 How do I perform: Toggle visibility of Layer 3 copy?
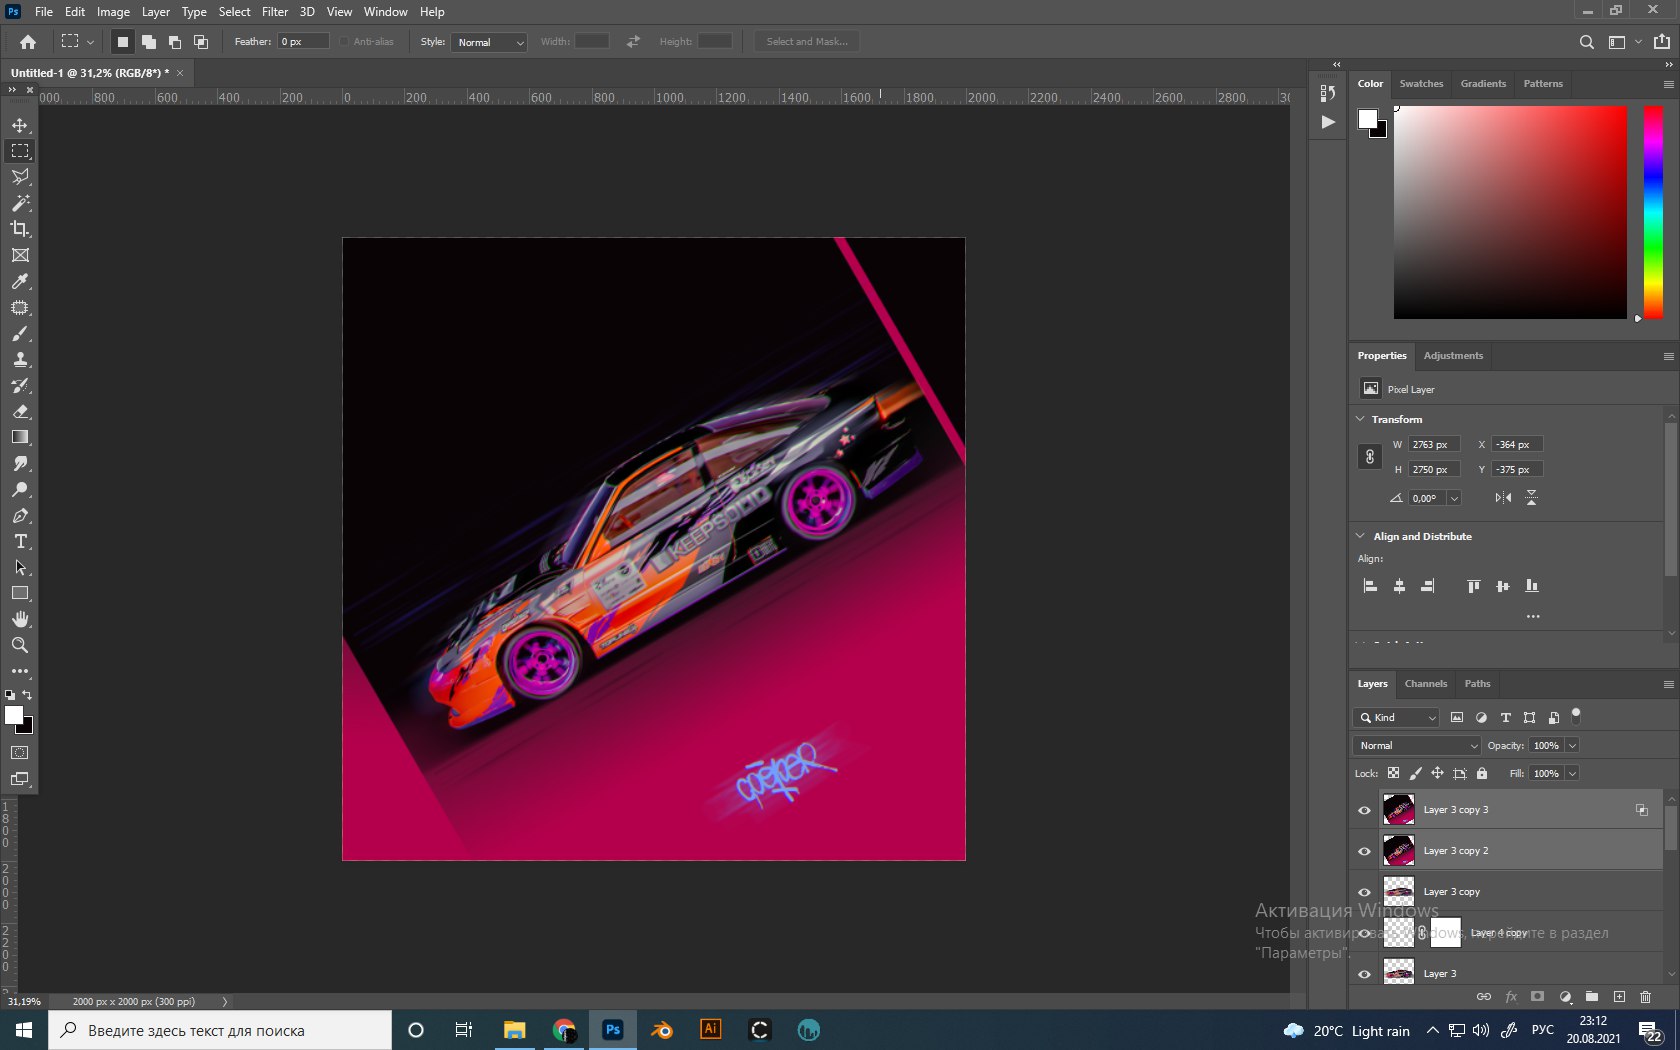click(1364, 892)
